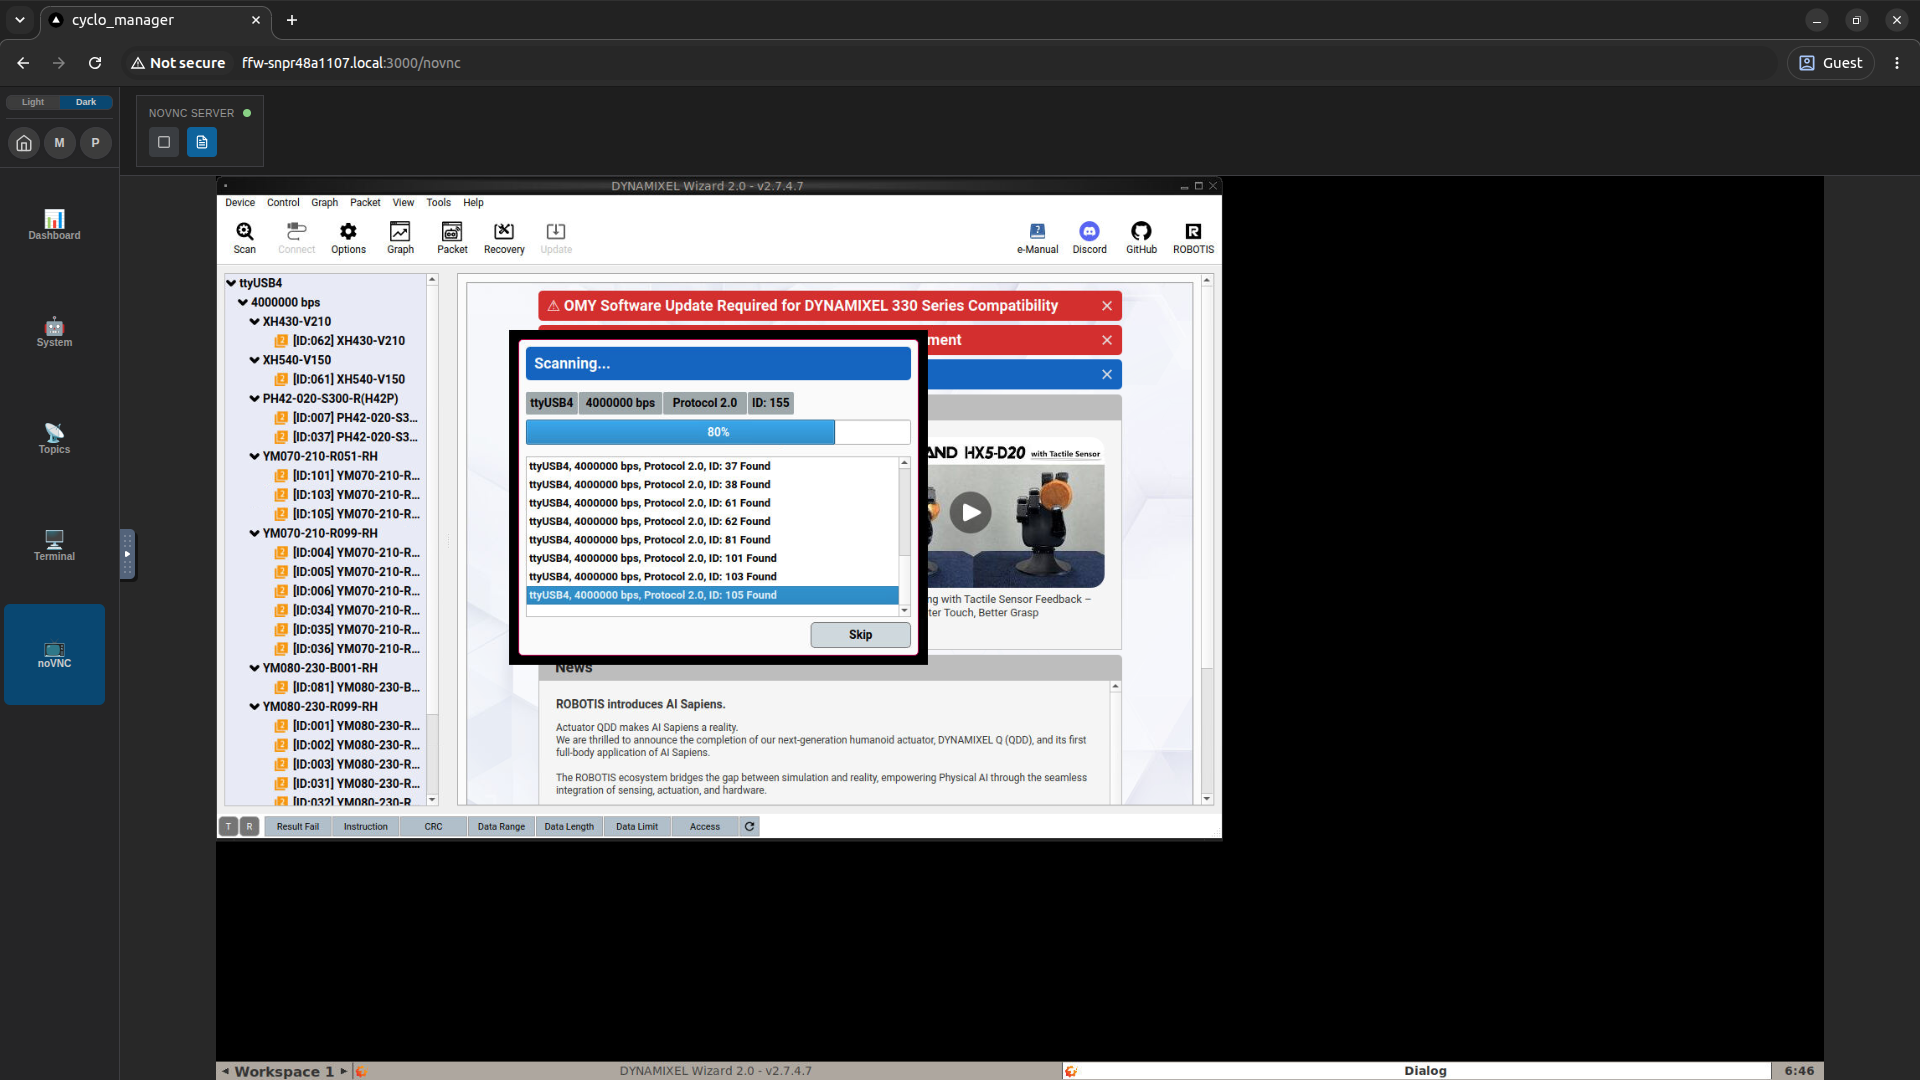
Task: Switch theme toggle to Dark
Action: coord(86,102)
